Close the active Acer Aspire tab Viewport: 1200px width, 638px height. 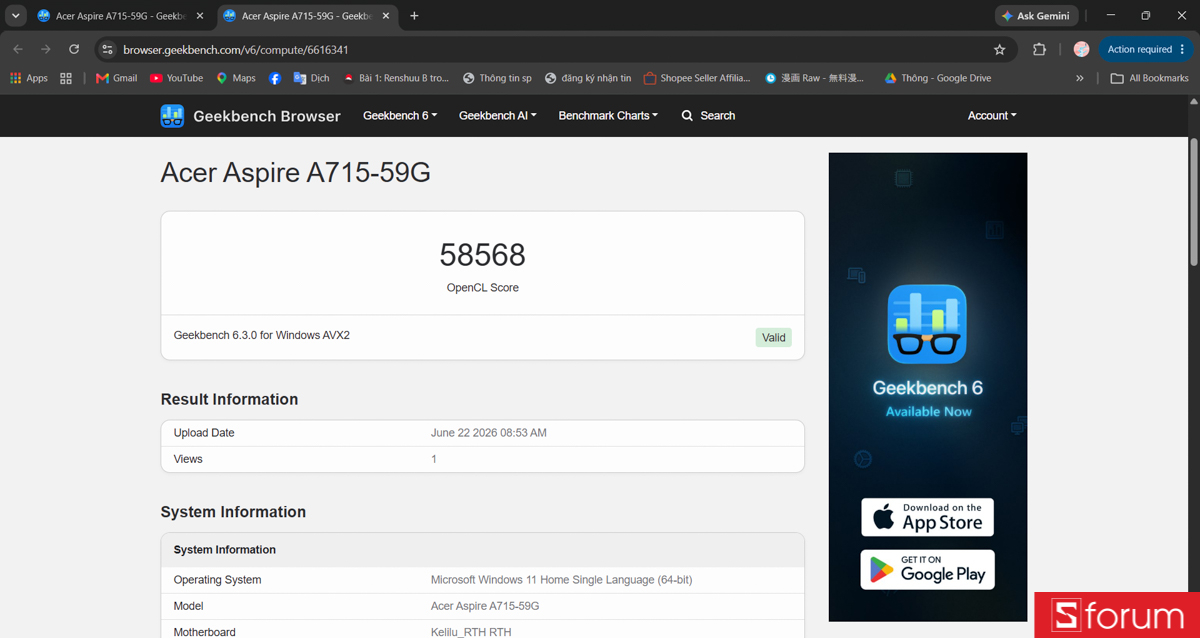point(386,16)
